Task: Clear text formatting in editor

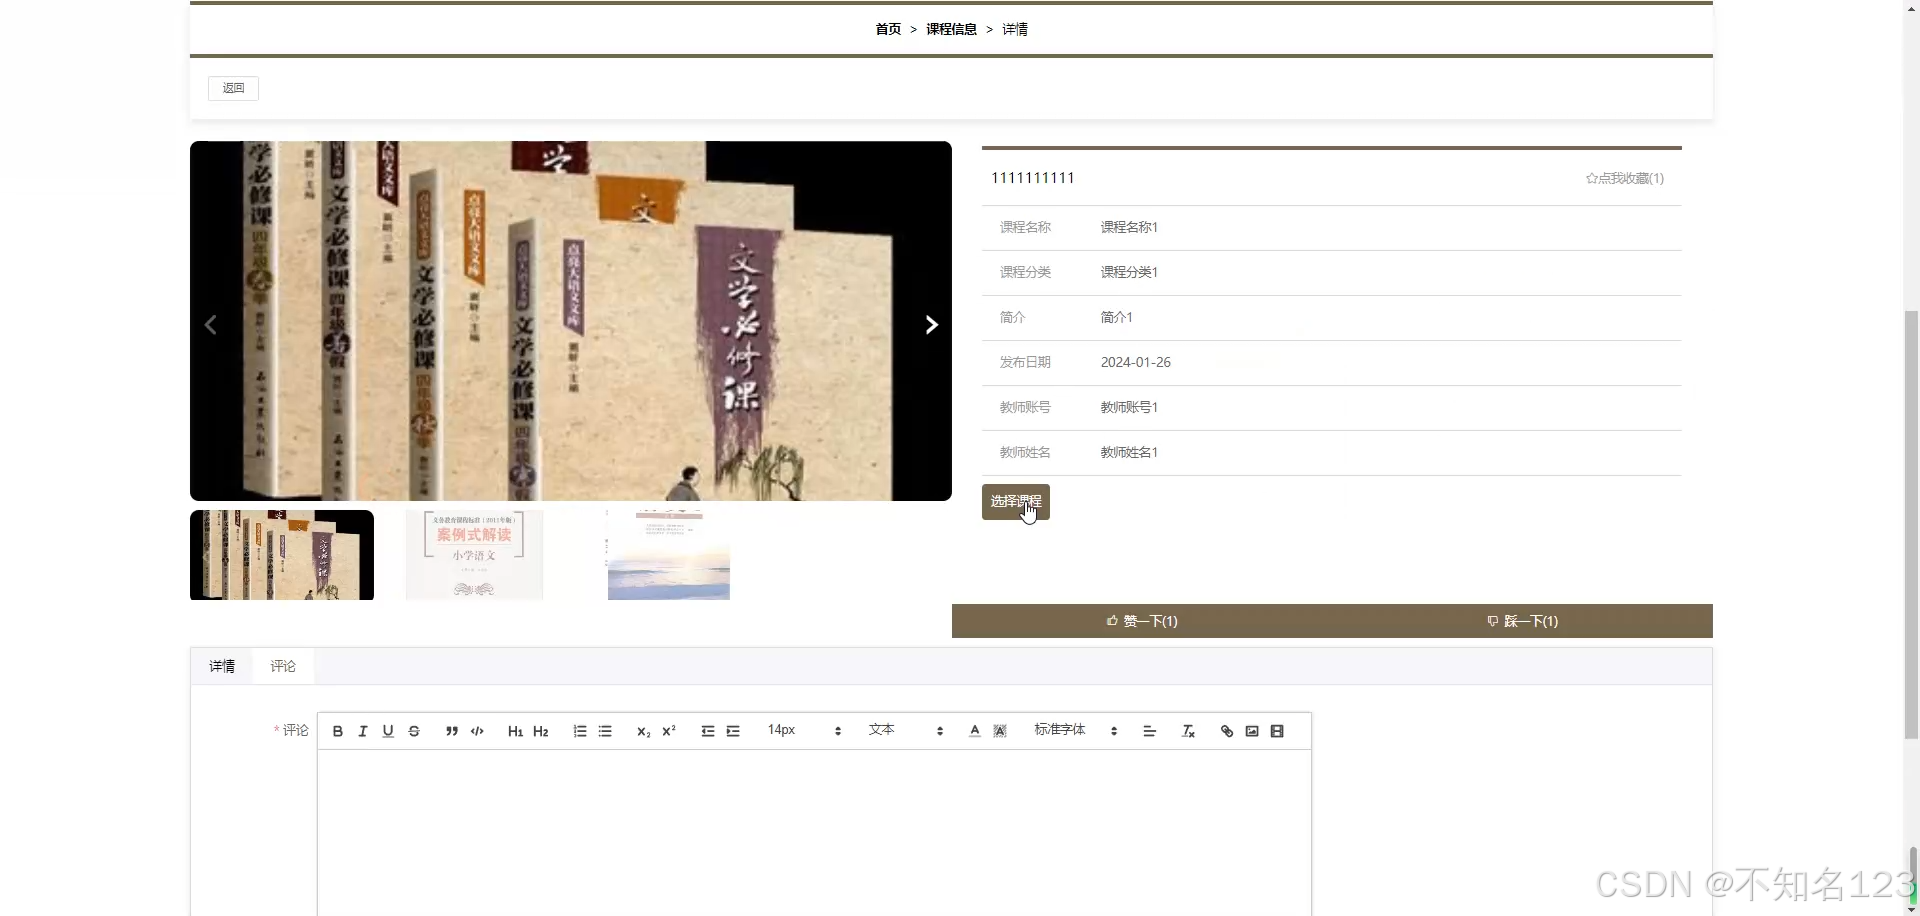Action: 1189,731
